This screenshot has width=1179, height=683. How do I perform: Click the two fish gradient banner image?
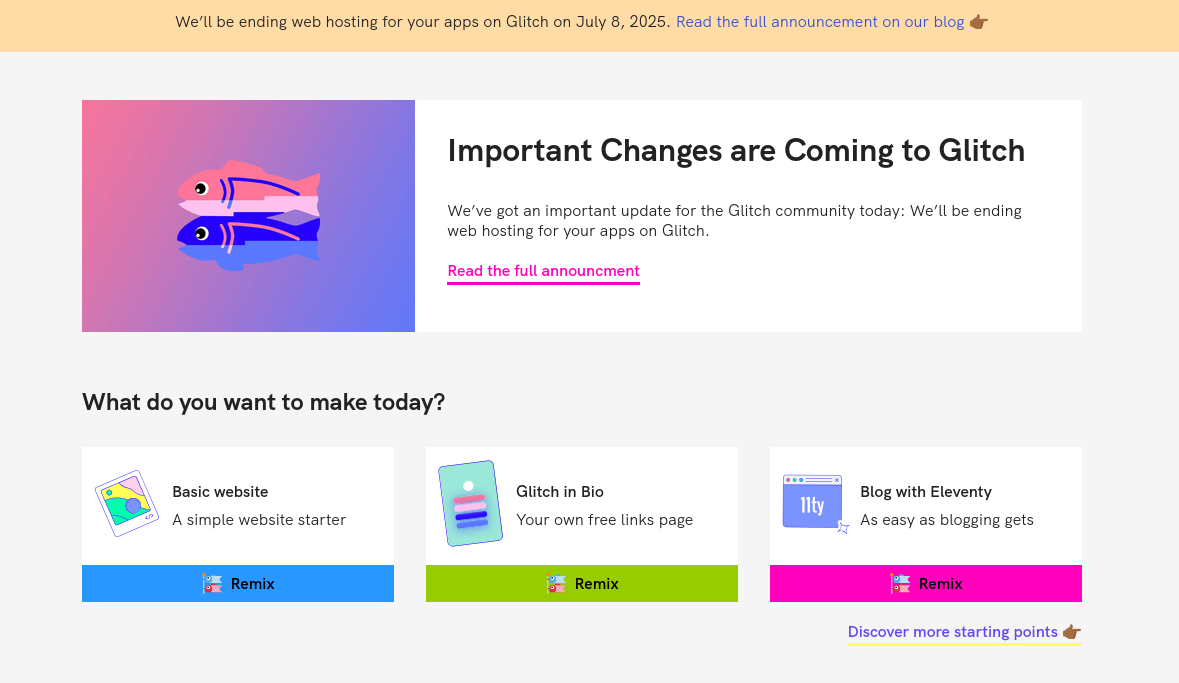point(248,216)
